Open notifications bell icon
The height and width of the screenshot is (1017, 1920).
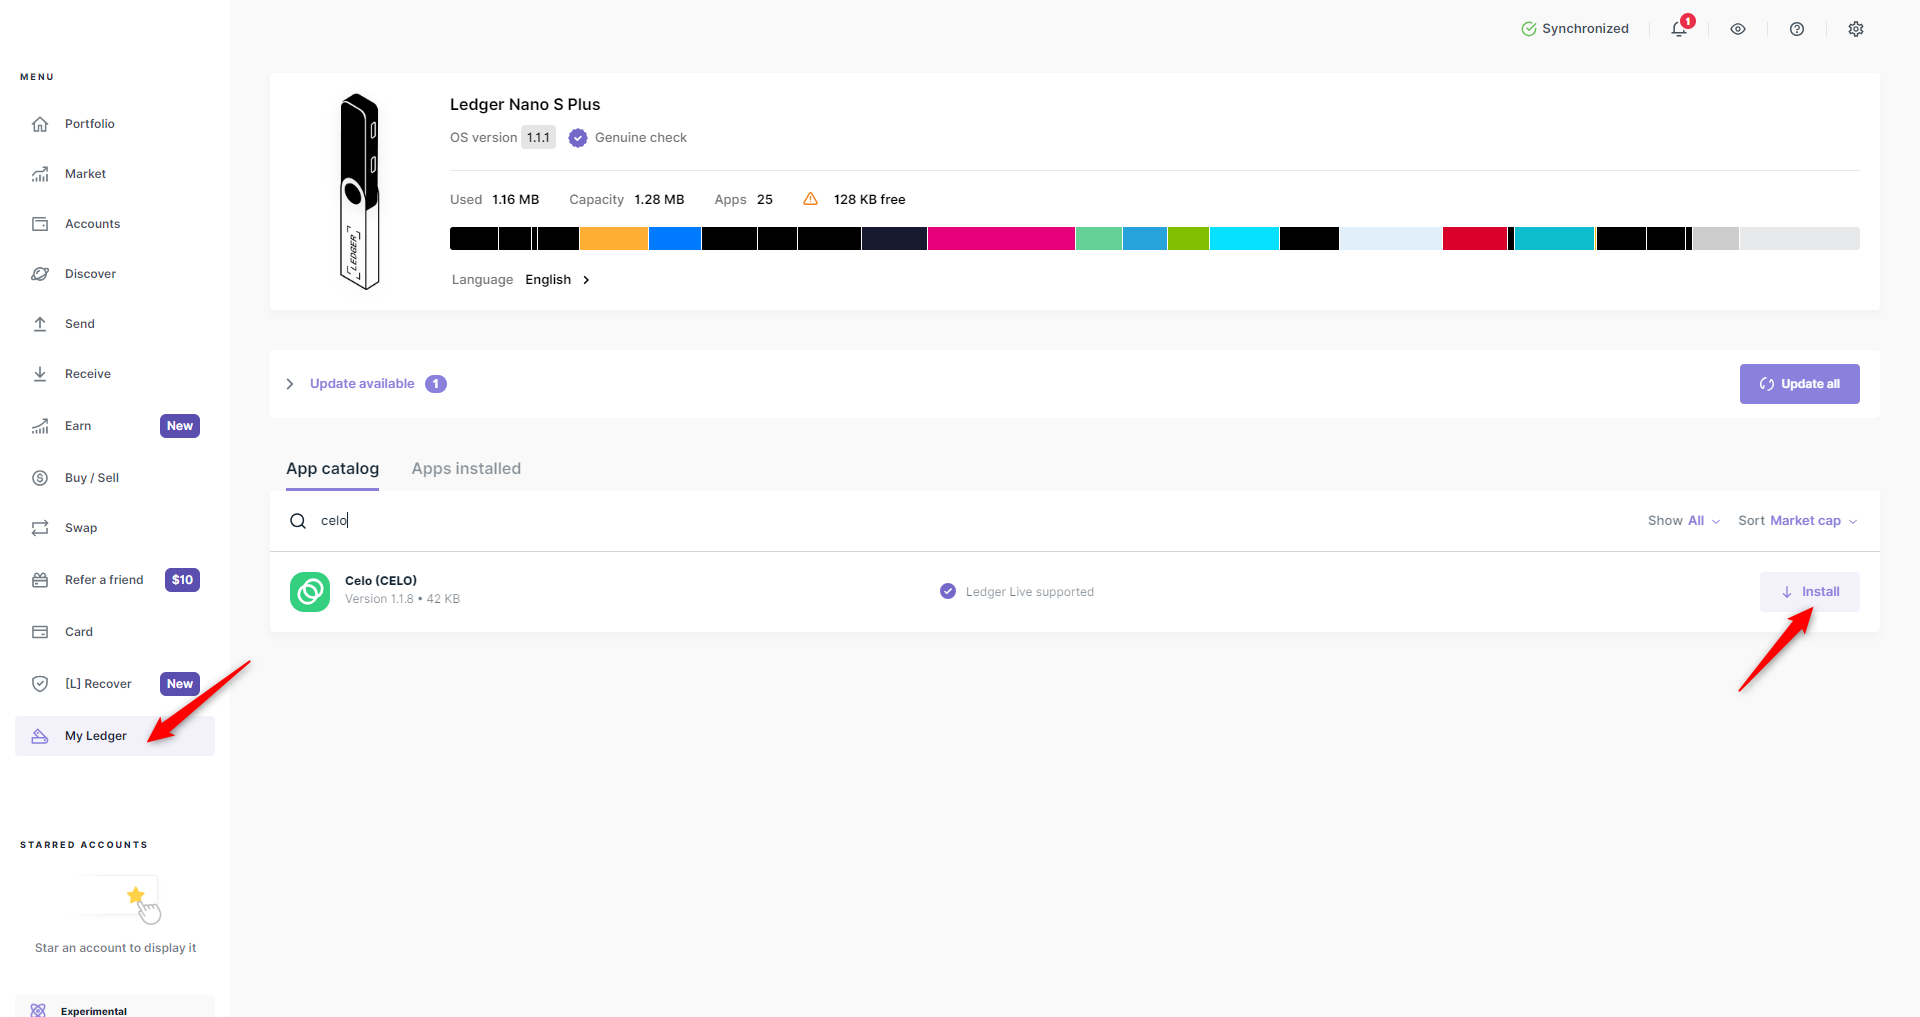[x=1679, y=29]
